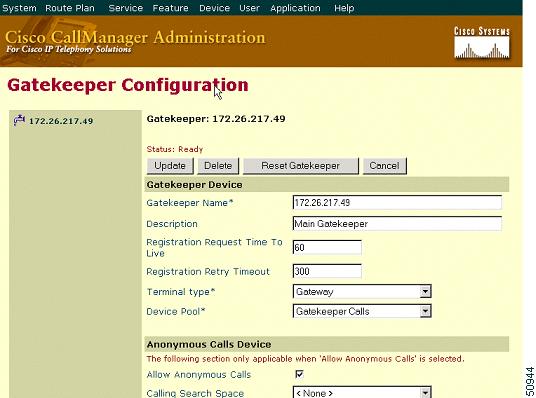Image resolution: width=536 pixels, height=398 pixels.
Task: Toggle the Allow Anonymous Calls checkbox
Action: tap(299, 374)
